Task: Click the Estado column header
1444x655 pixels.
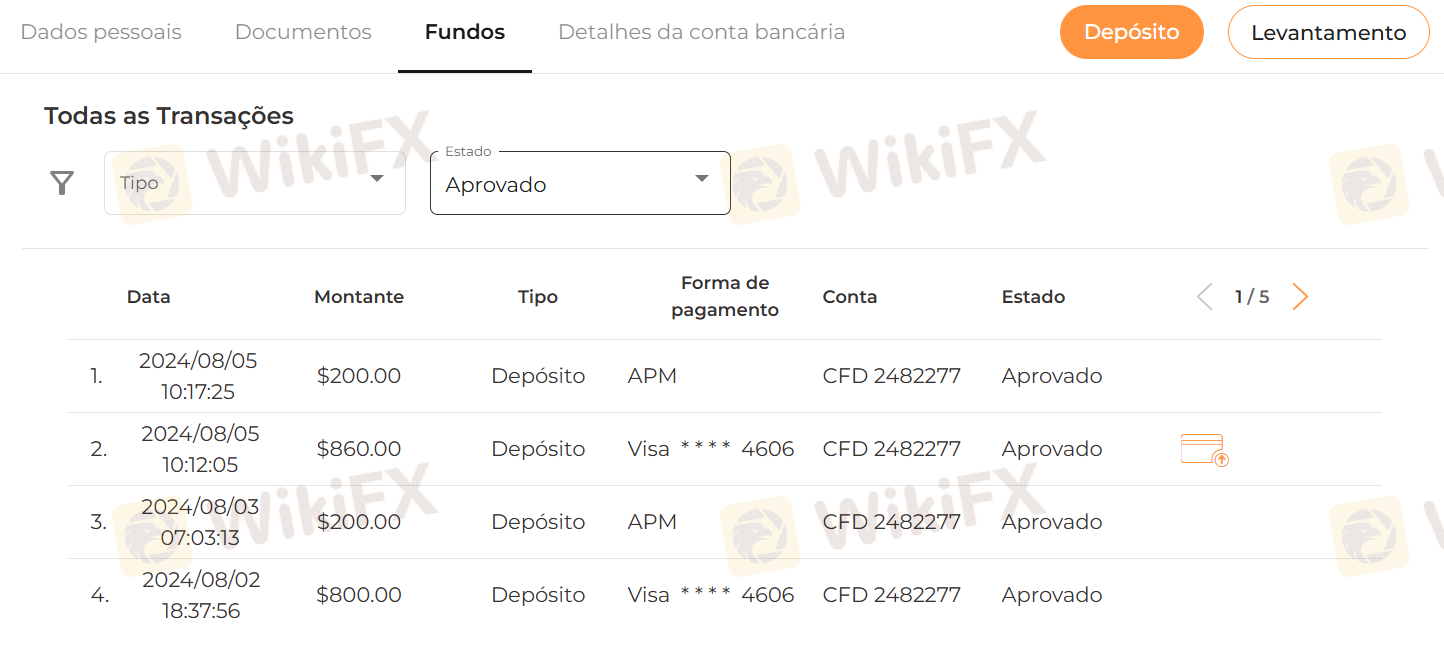Action: 1034,297
